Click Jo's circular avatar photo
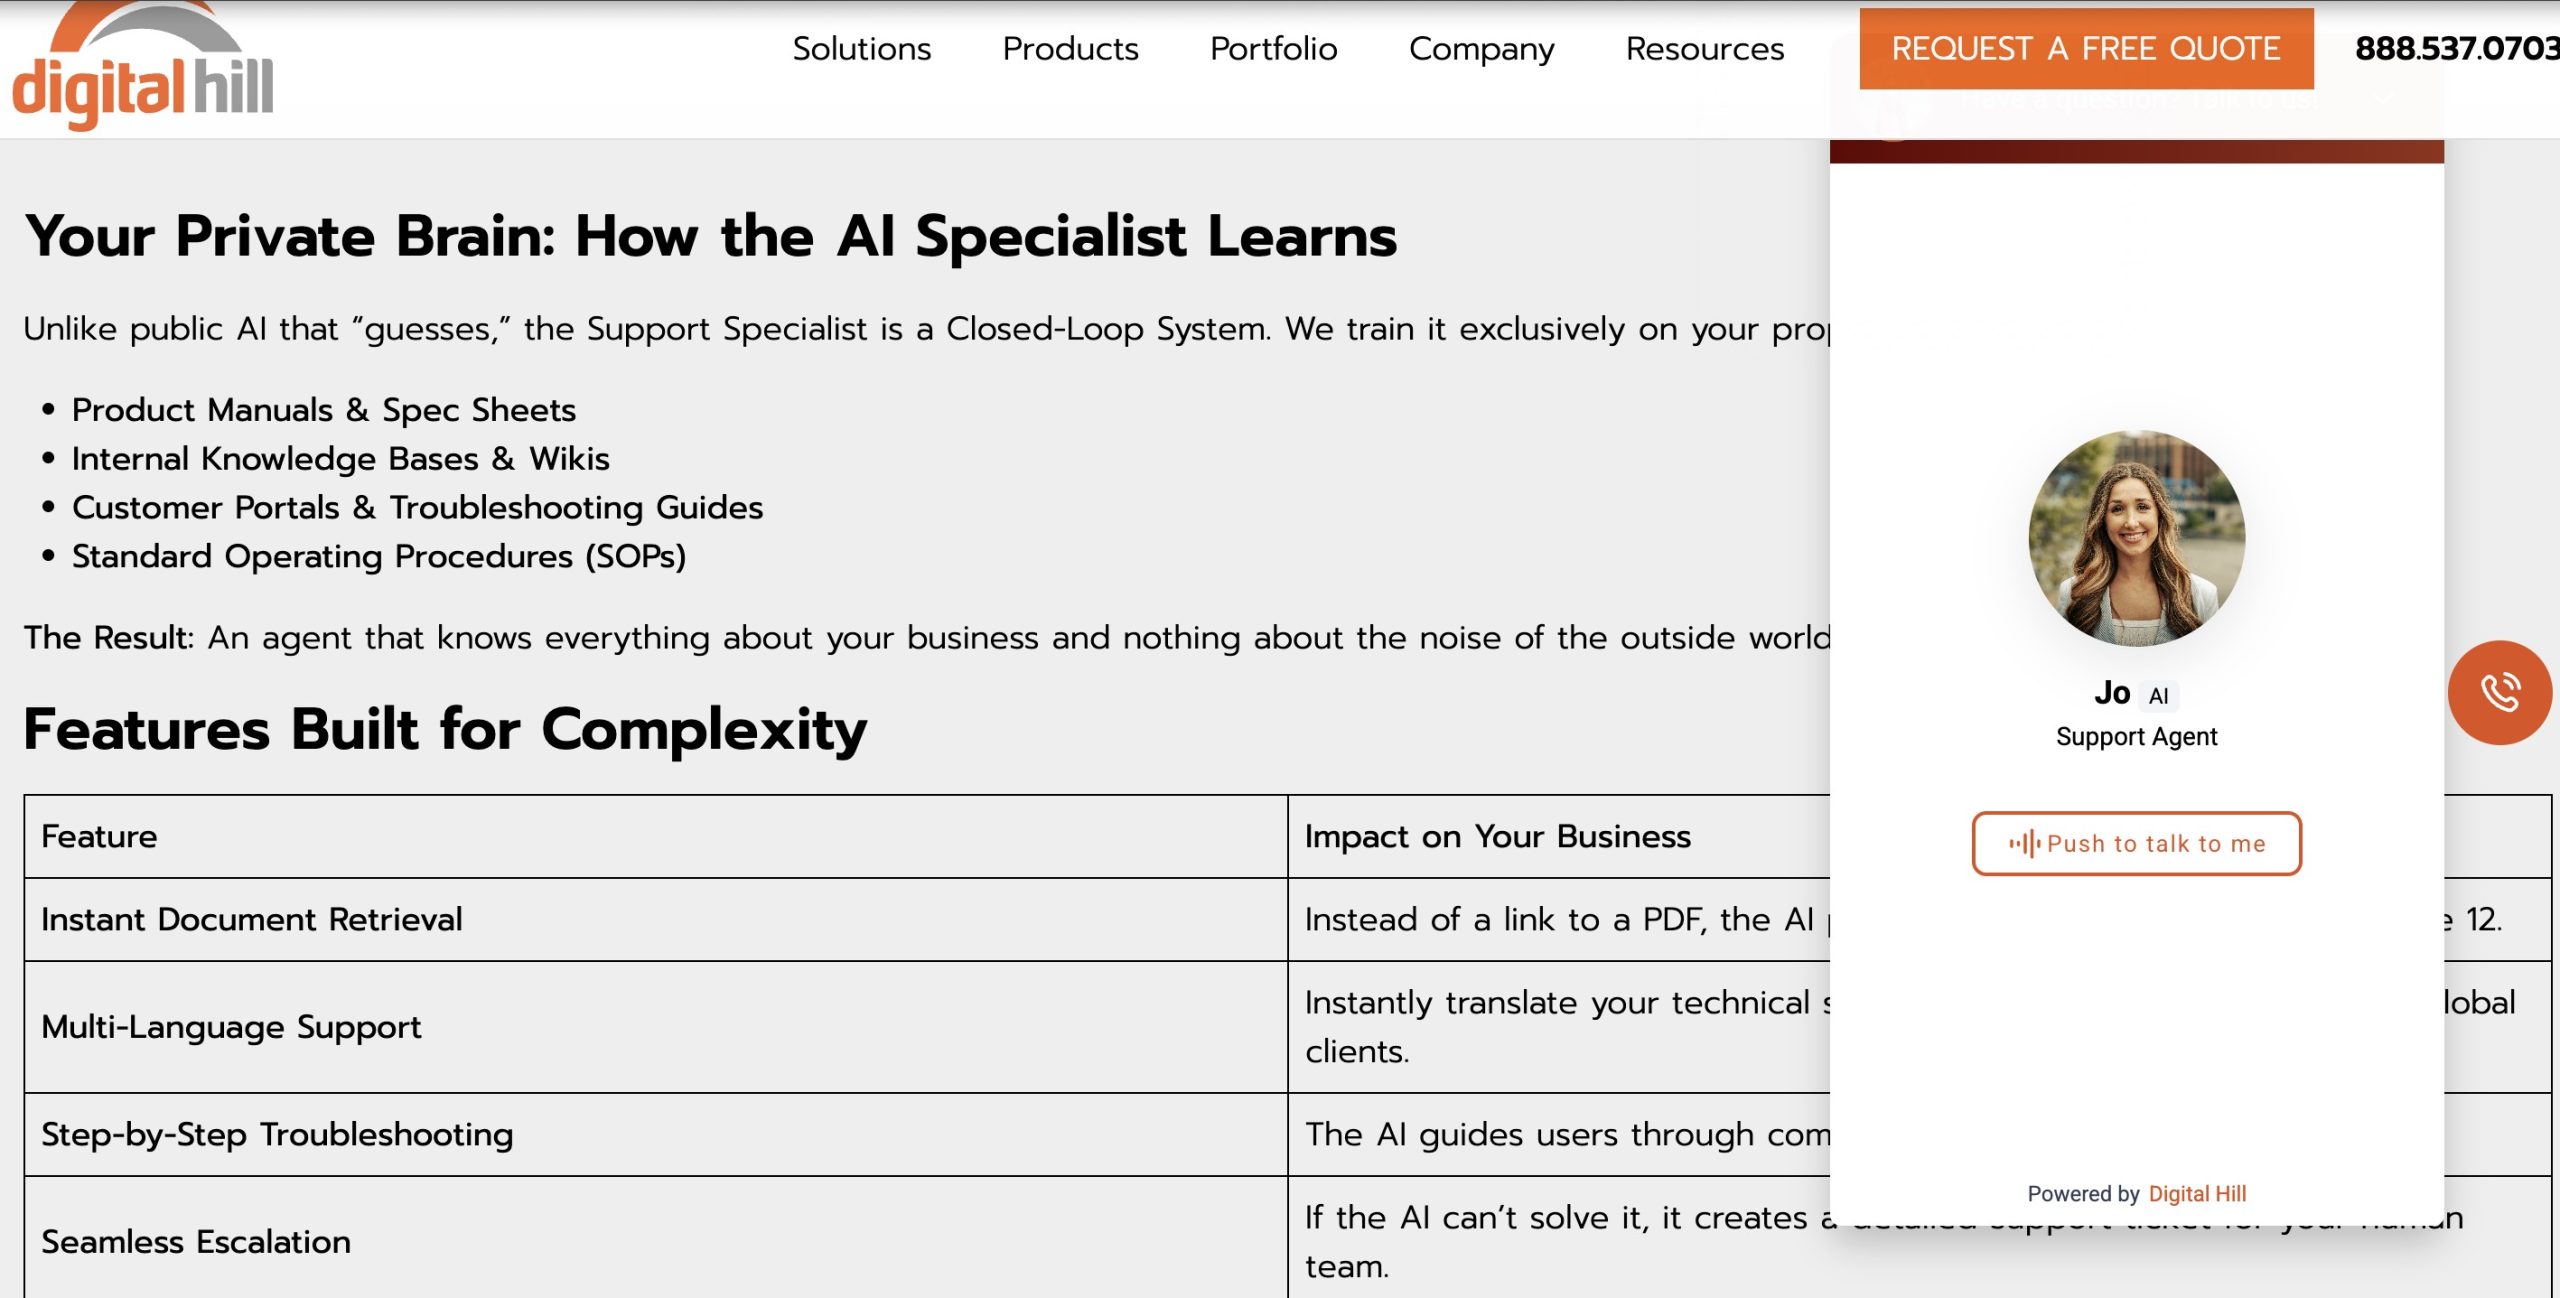The height and width of the screenshot is (1298, 2560). click(x=2136, y=539)
